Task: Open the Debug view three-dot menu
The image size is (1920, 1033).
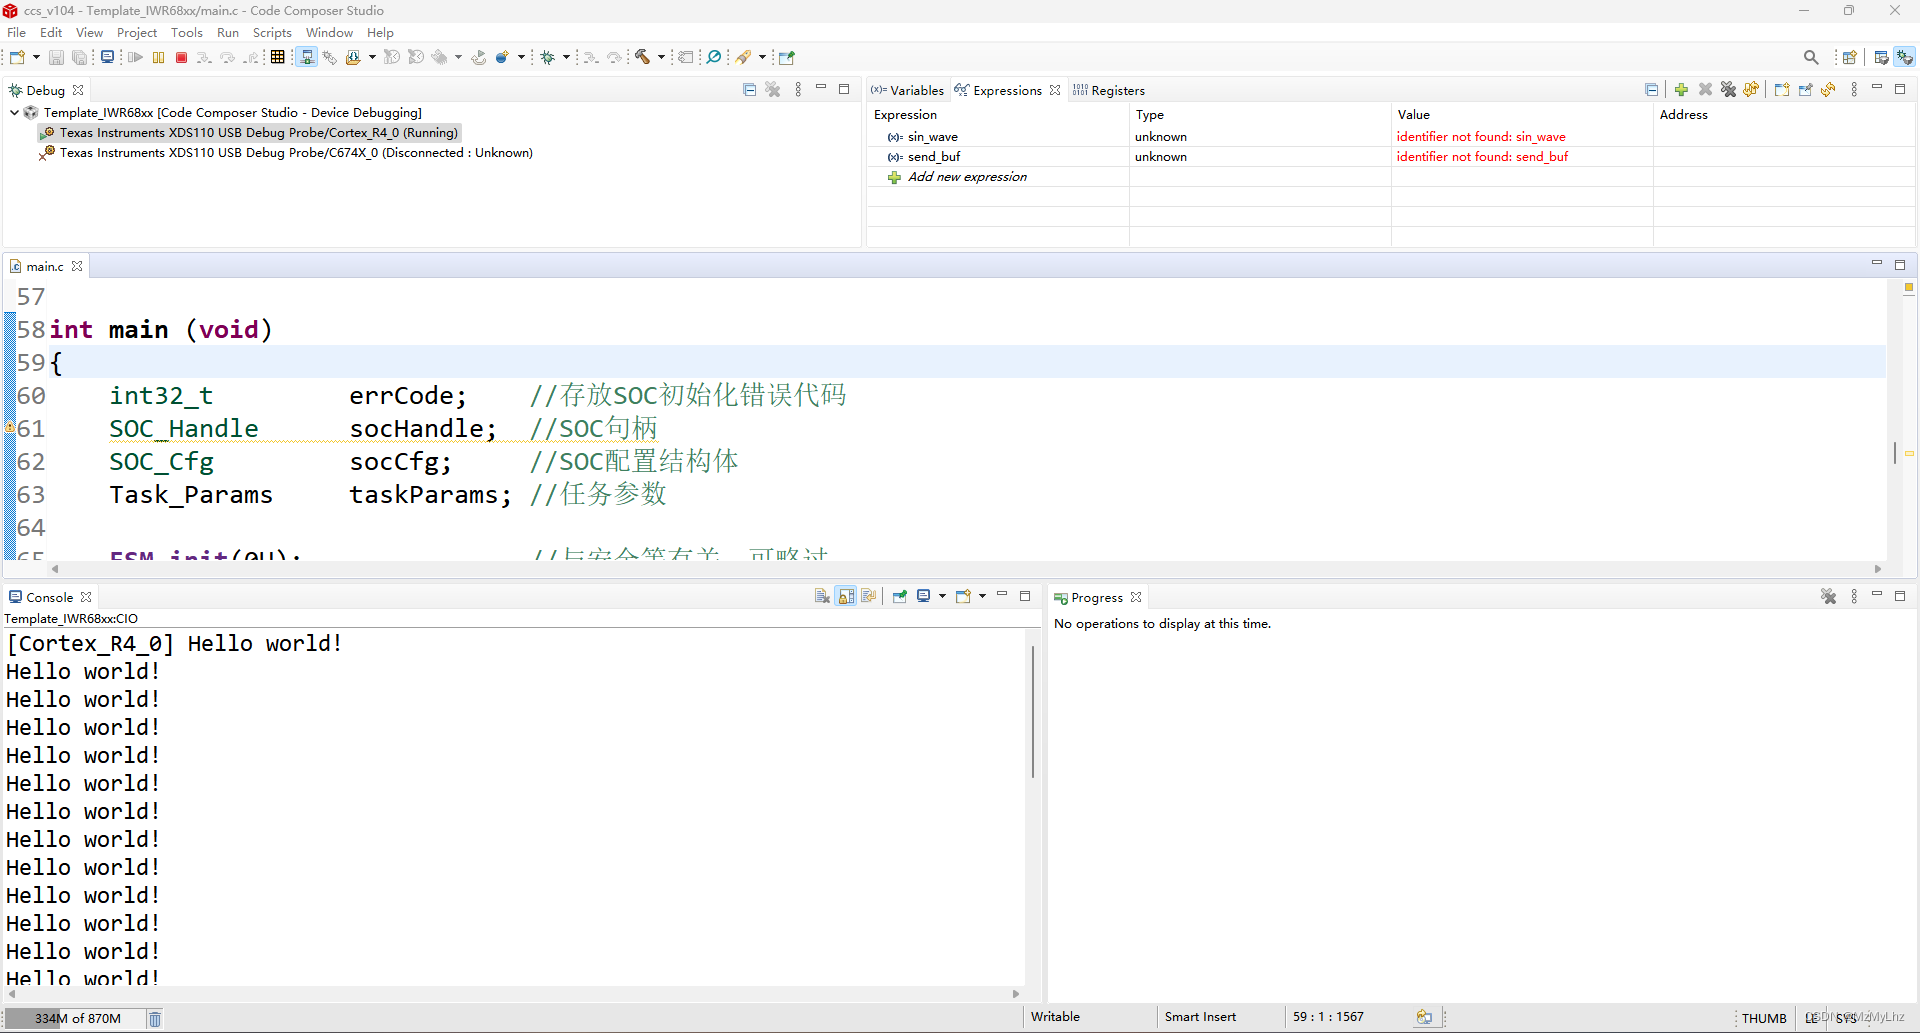Action: coord(798,90)
